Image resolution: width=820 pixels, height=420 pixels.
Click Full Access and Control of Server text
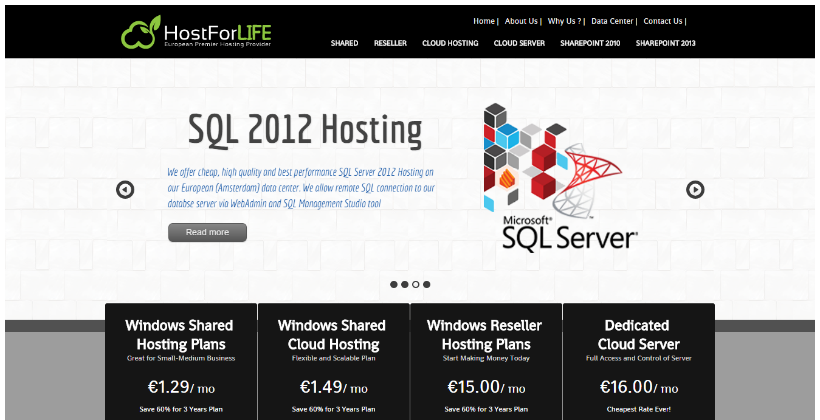click(x=639, y=359)
